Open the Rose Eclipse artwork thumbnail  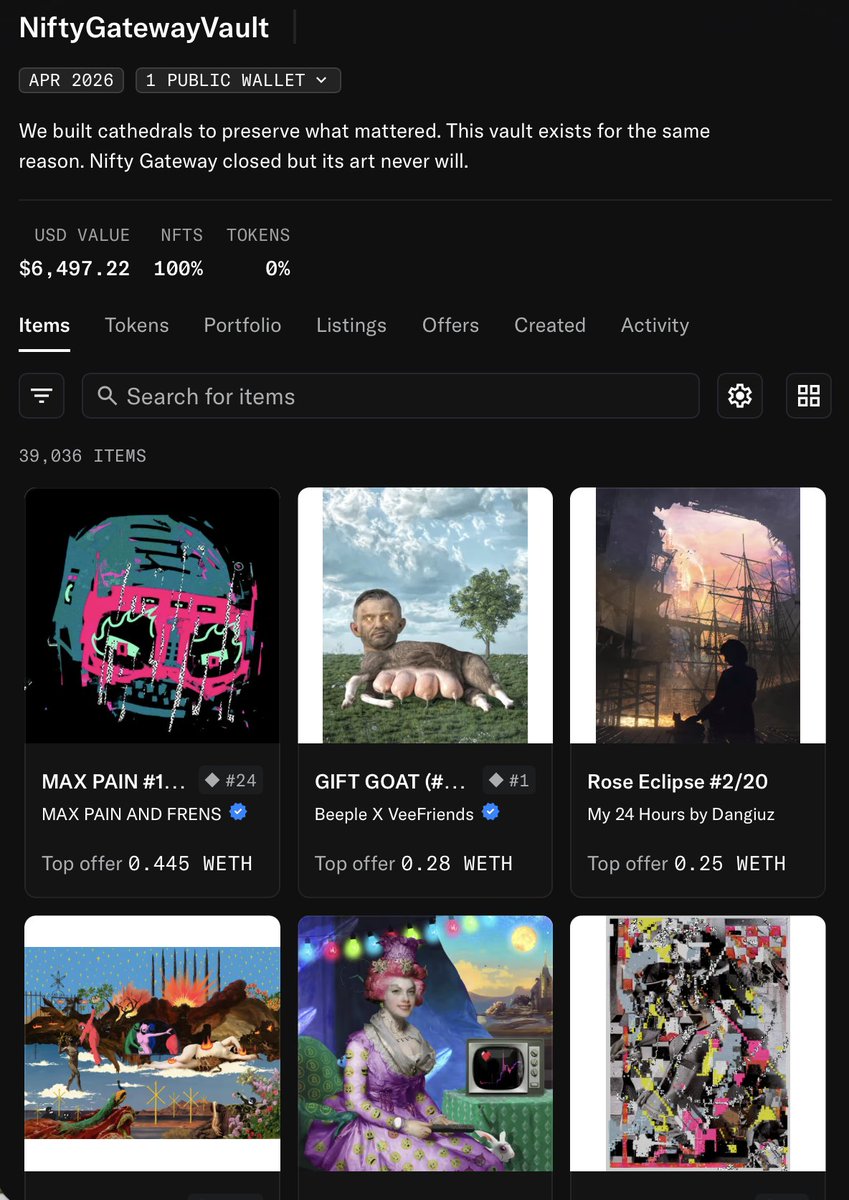point(698,615)
